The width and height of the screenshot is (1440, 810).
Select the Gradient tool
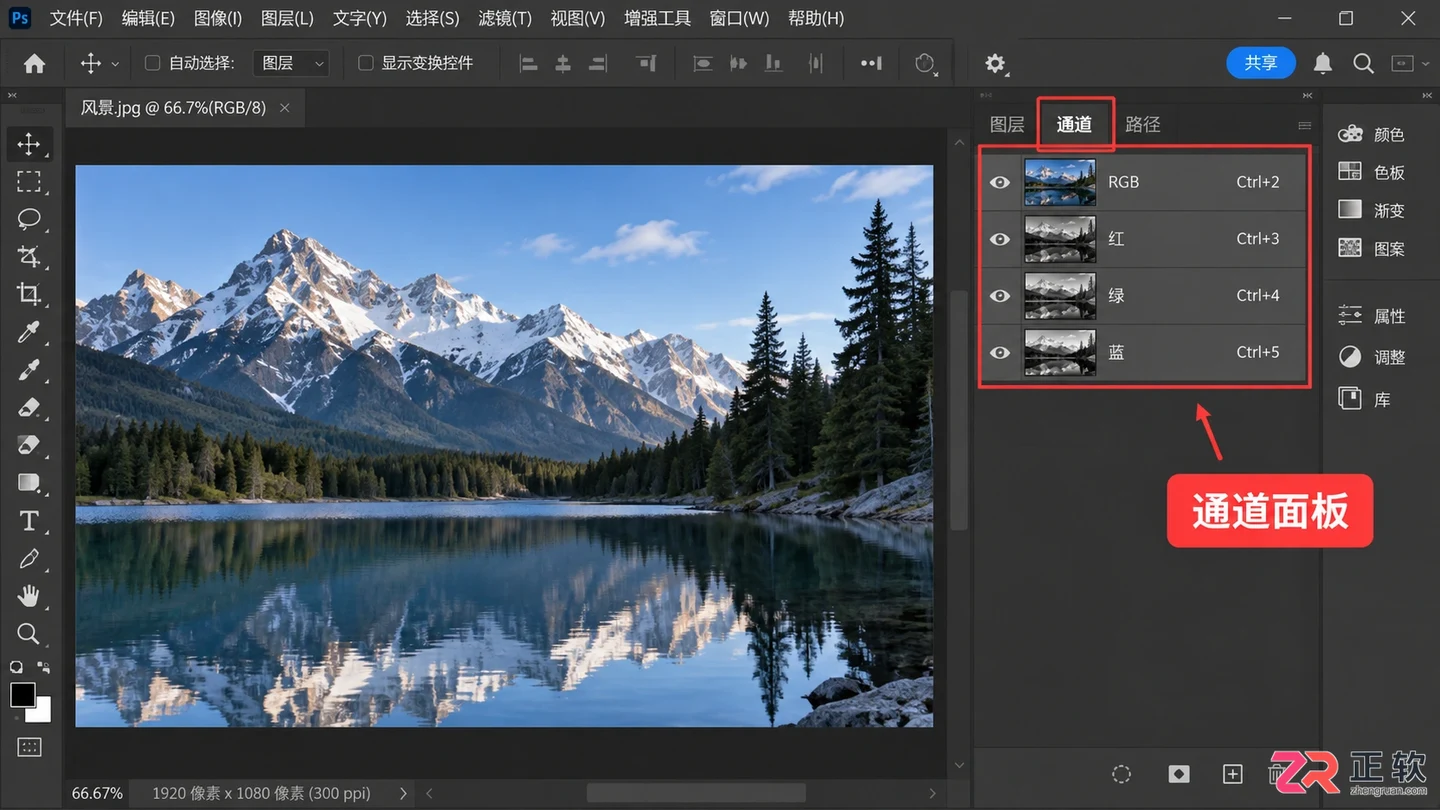pyautogui.click(x=29, y=483)
